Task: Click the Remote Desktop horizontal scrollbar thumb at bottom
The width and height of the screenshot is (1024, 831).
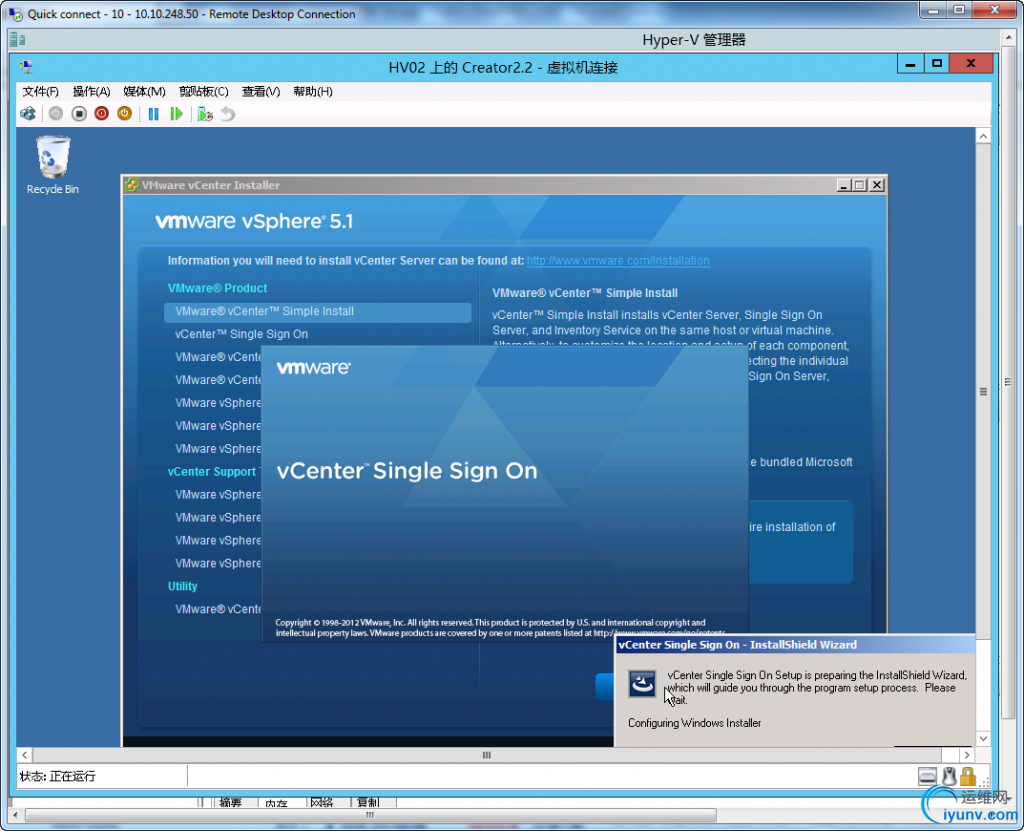Action: (370, 815)
